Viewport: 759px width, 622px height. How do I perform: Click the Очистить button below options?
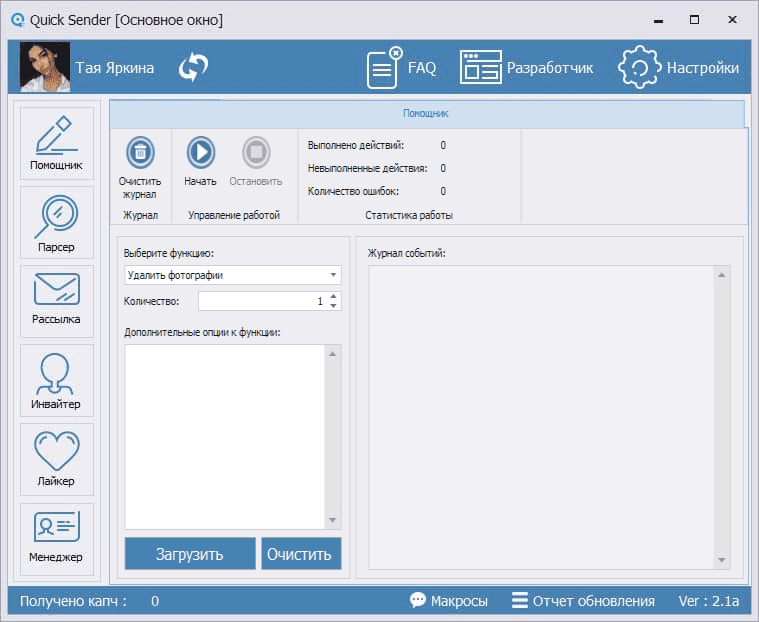301,554
